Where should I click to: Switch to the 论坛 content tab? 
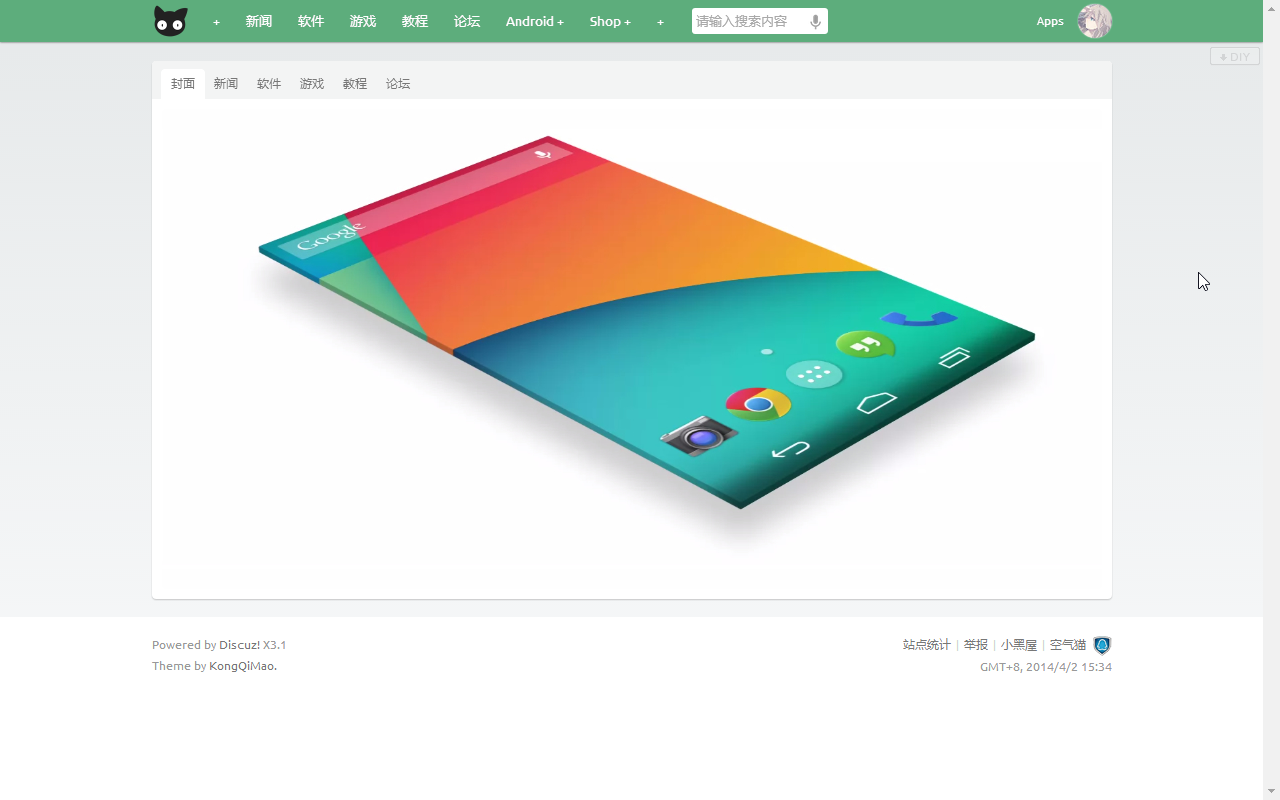pos(398,84)
